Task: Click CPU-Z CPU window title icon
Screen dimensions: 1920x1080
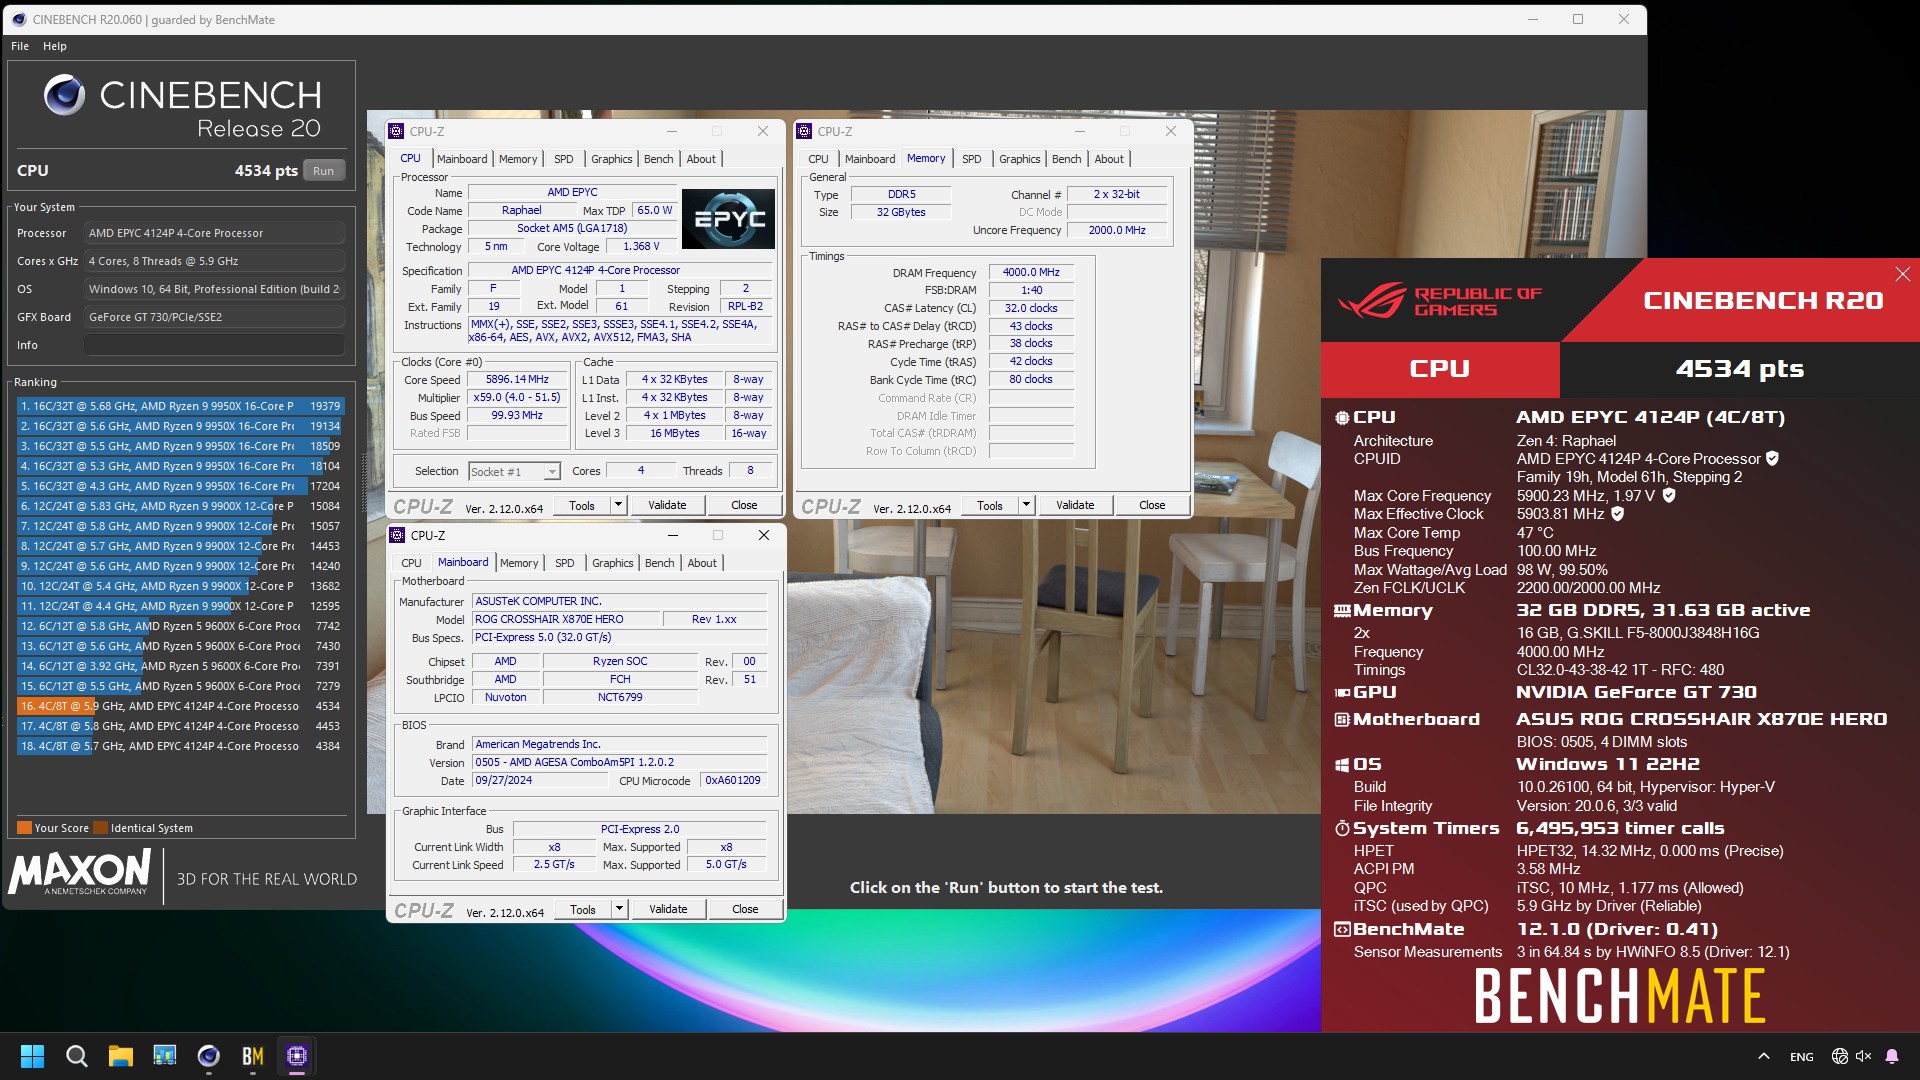Action: point(397,131)
